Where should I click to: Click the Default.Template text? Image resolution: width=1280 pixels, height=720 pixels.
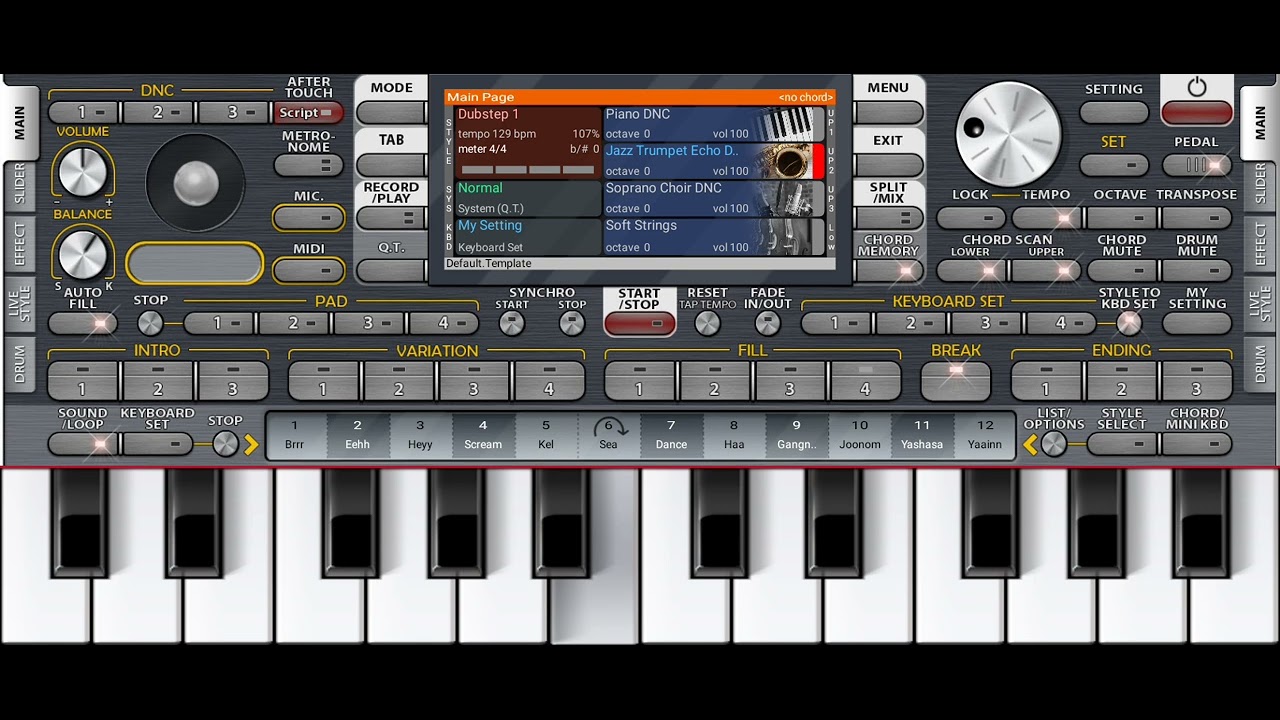pyautogui.click(x=489, y=264)
